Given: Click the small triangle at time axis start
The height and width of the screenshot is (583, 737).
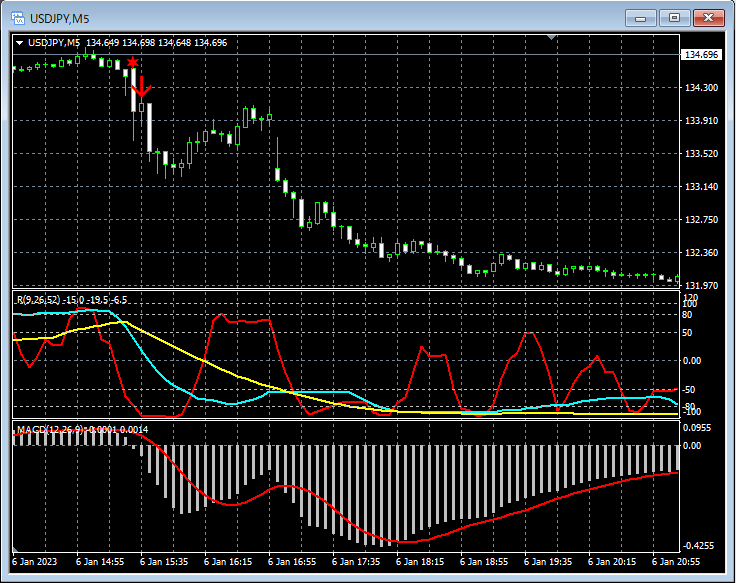Looking at the screenshot, I should (16, 551).
